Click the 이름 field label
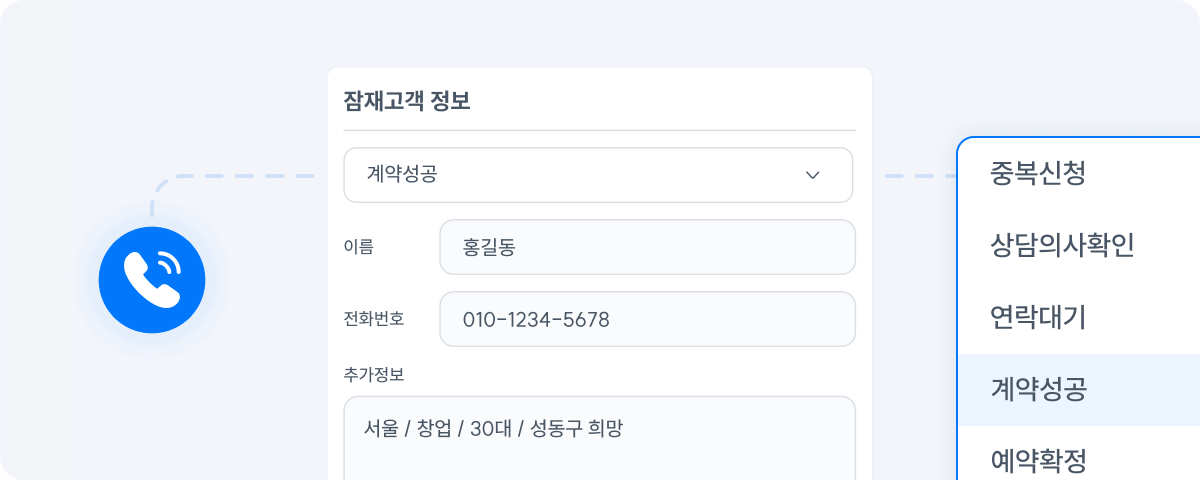The width and height of the screenshot is (1200, 480). [x=358, y=247]
